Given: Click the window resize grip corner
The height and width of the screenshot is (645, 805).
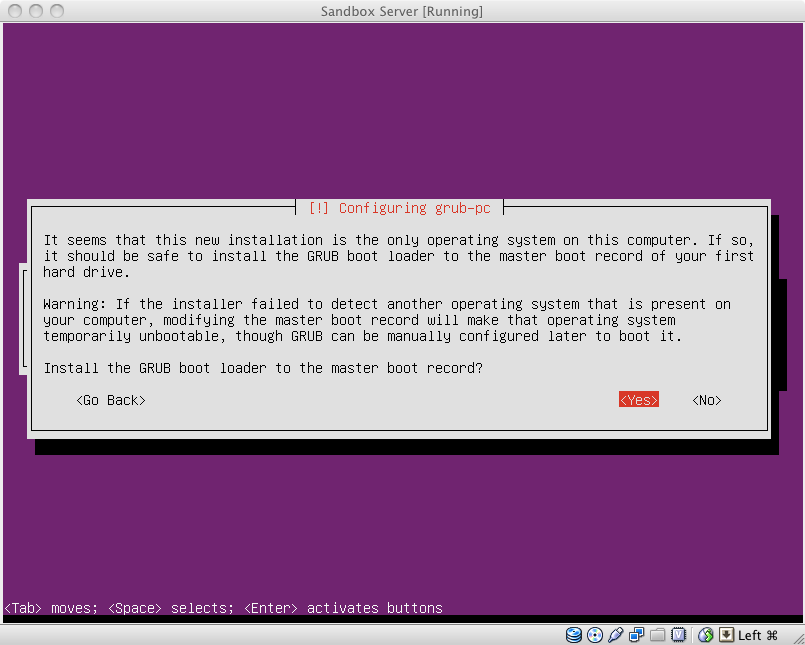Looking at the screenshot, I should click(x=798, y=638).
